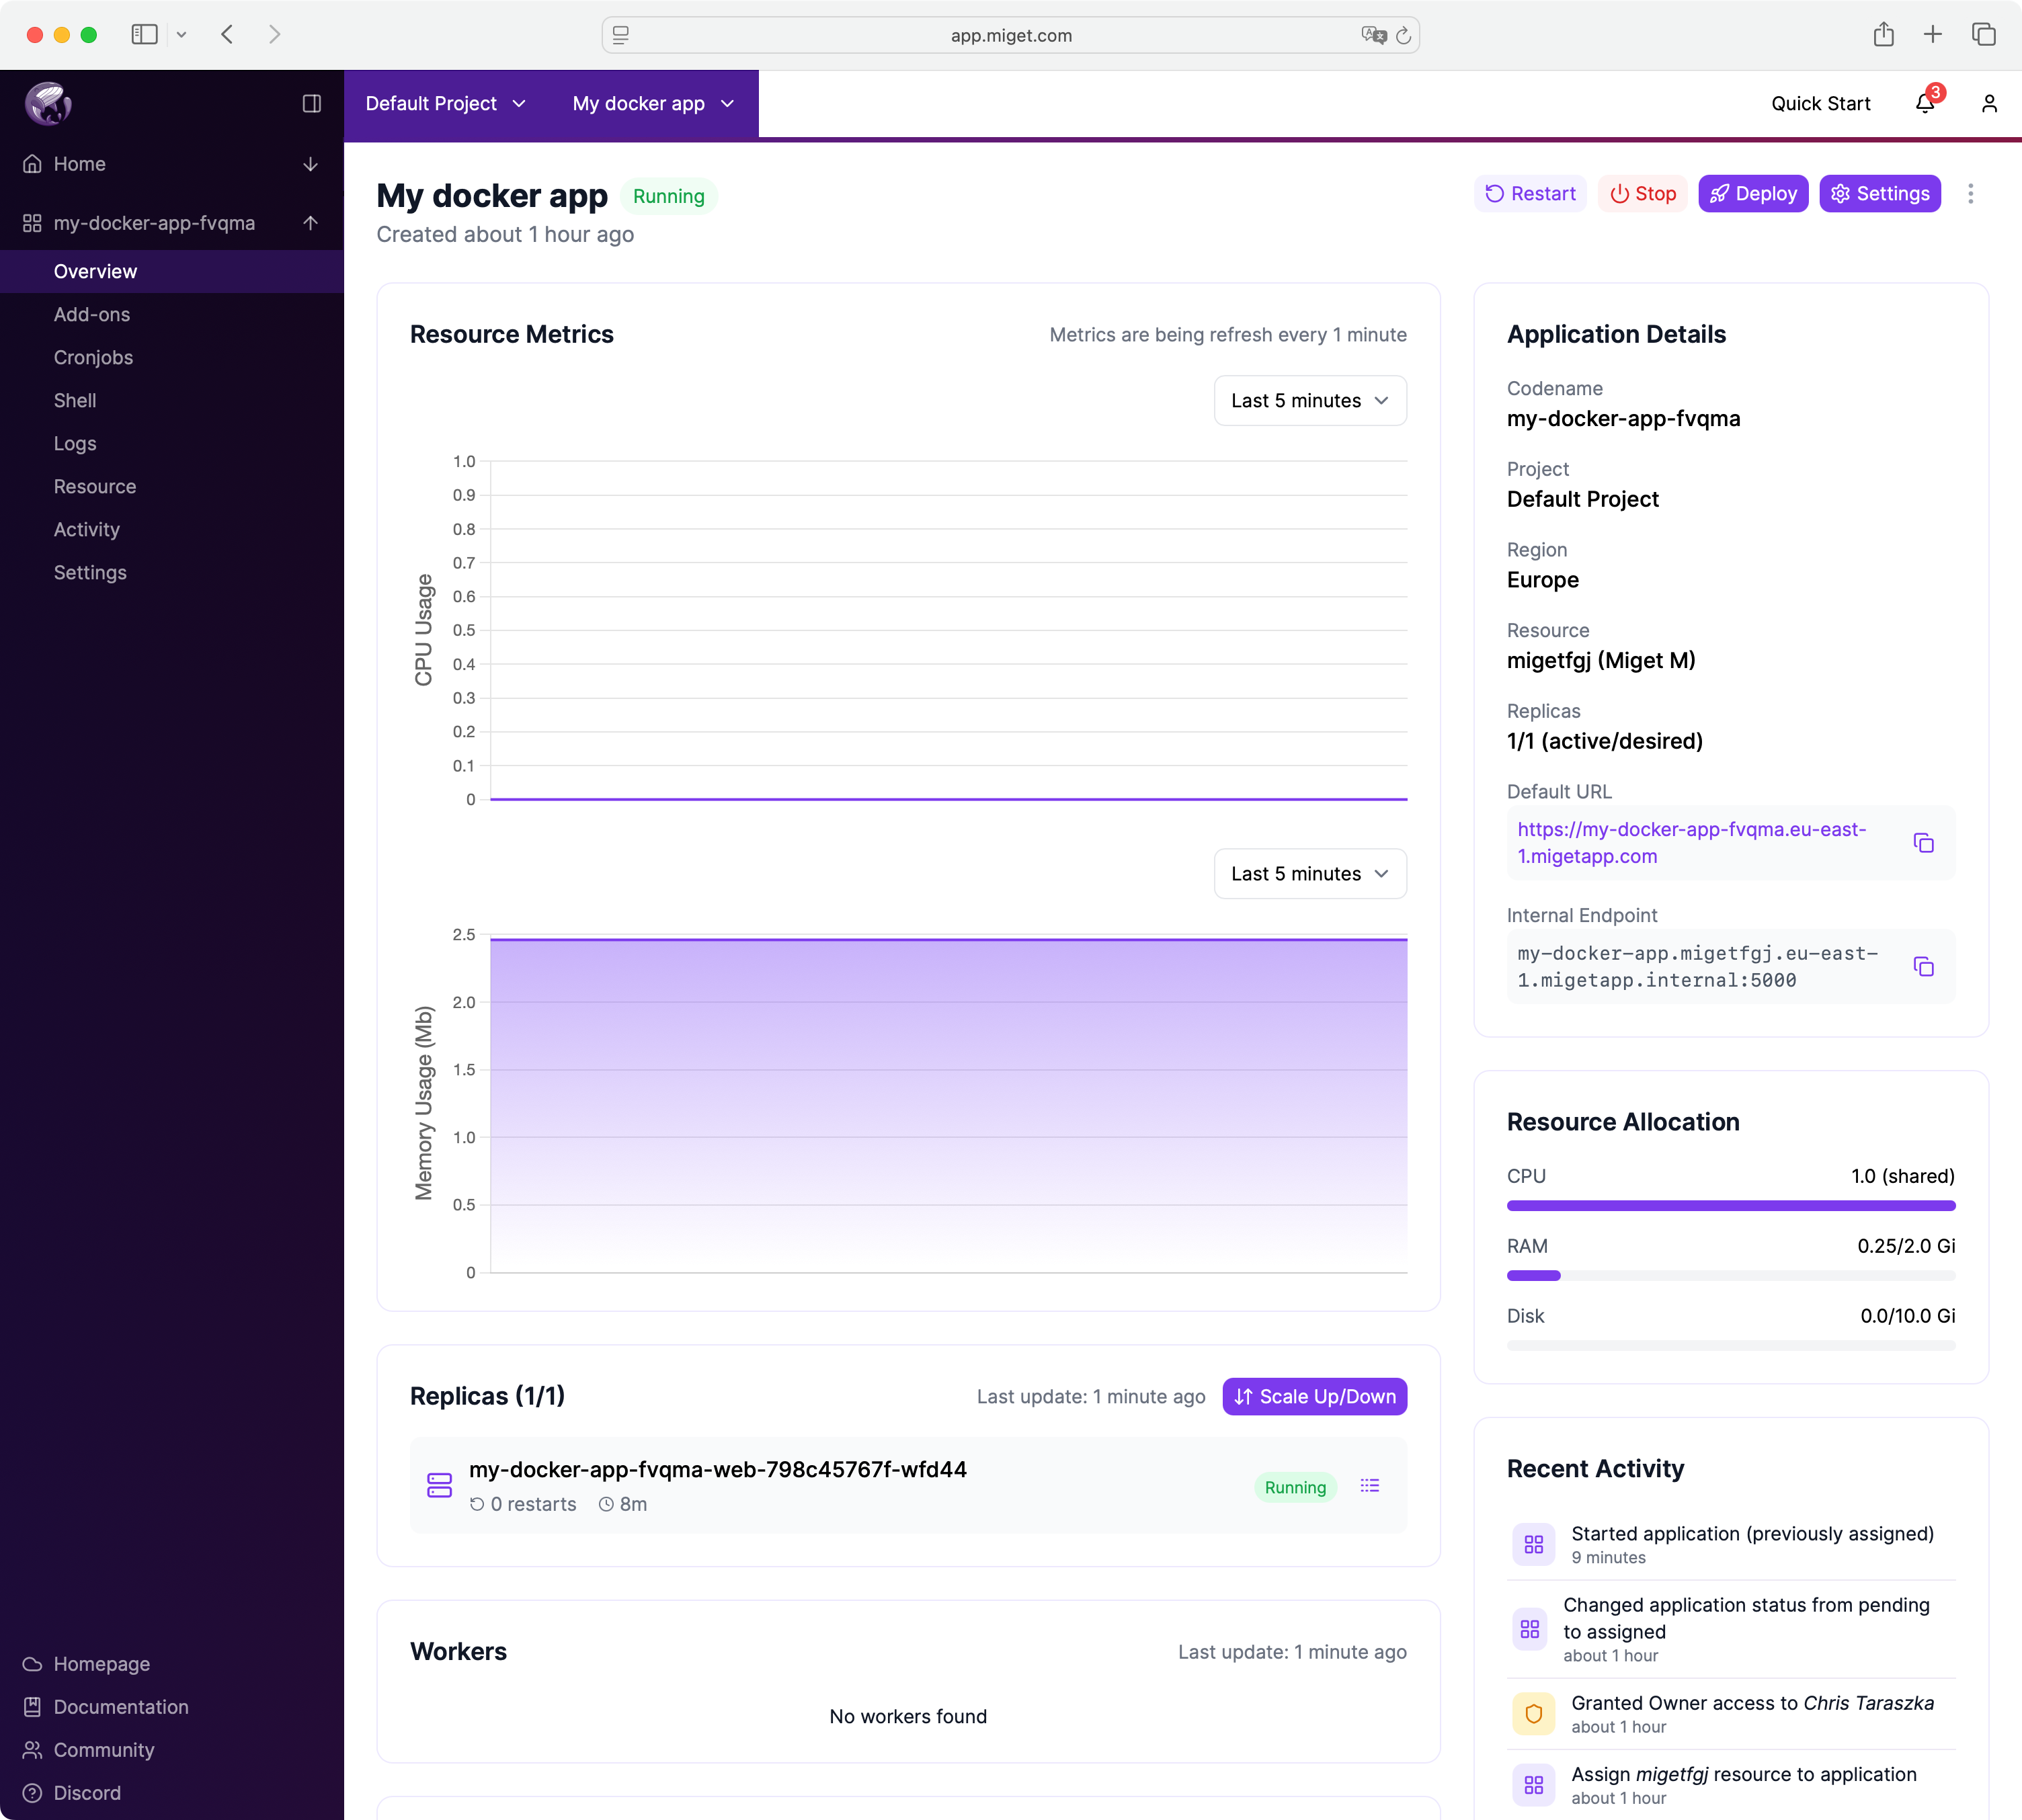This screenshot has height=1820, width=2022.
Task: Go back in browser history
Action: [x=228, y=35]
